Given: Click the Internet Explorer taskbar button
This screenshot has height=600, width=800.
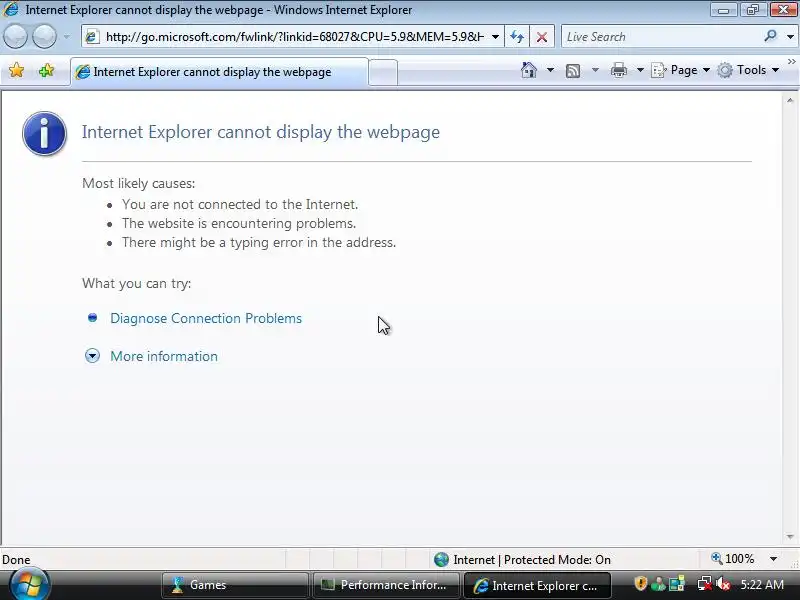Looking at the screenshot, I should point(537,585).
